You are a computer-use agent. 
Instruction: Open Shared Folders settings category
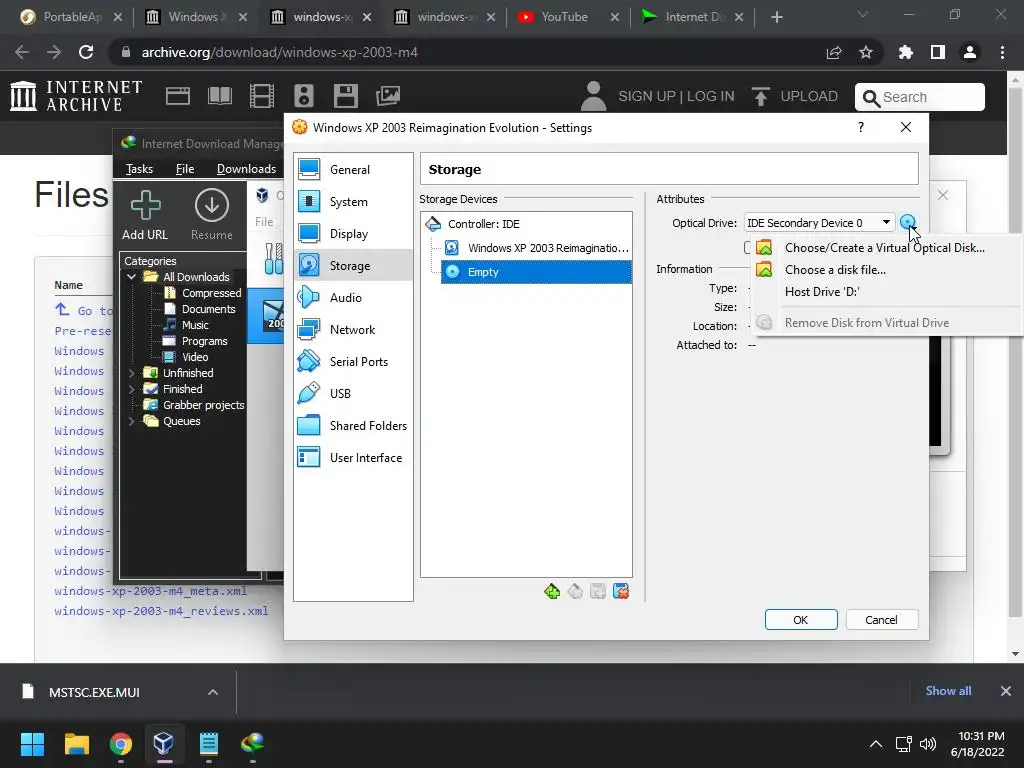pyautogui.click(x=353, y=426)
